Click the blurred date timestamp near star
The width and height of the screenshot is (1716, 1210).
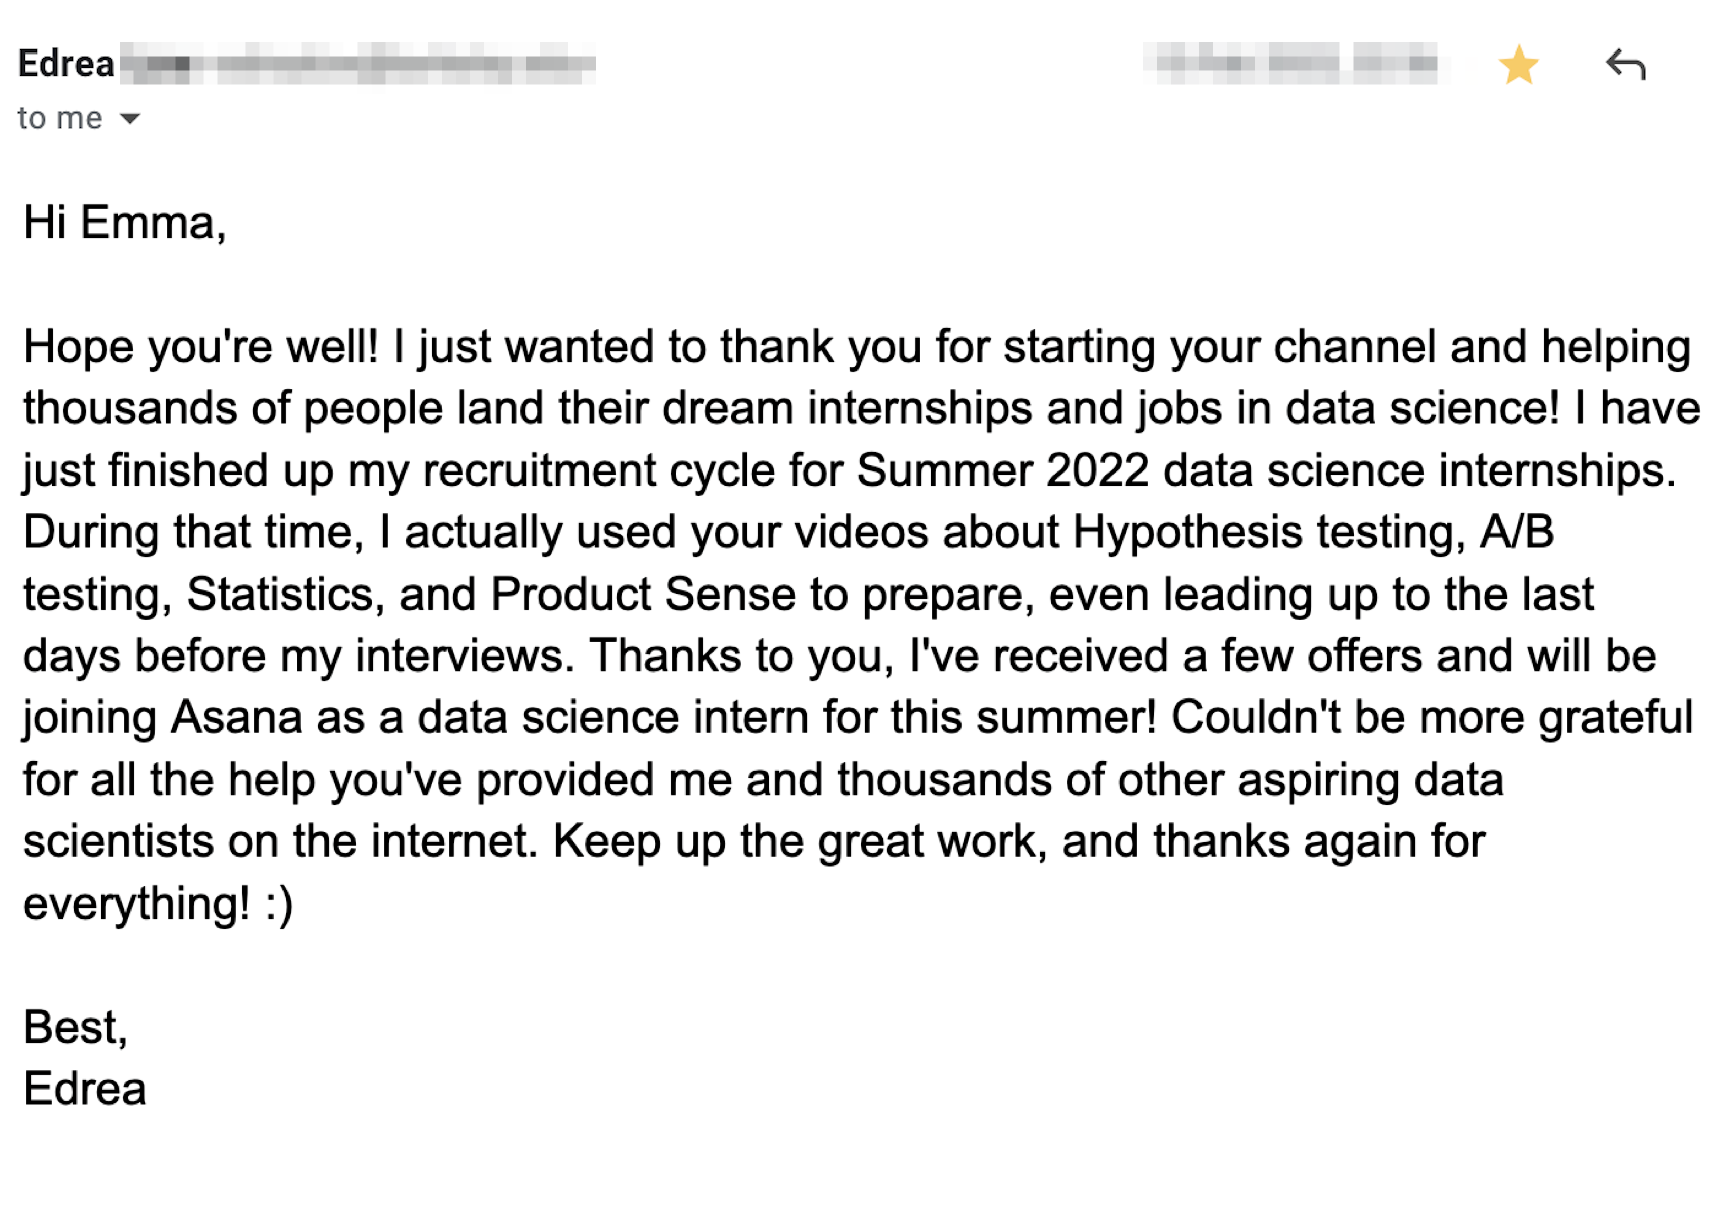tap(1292, 63)
